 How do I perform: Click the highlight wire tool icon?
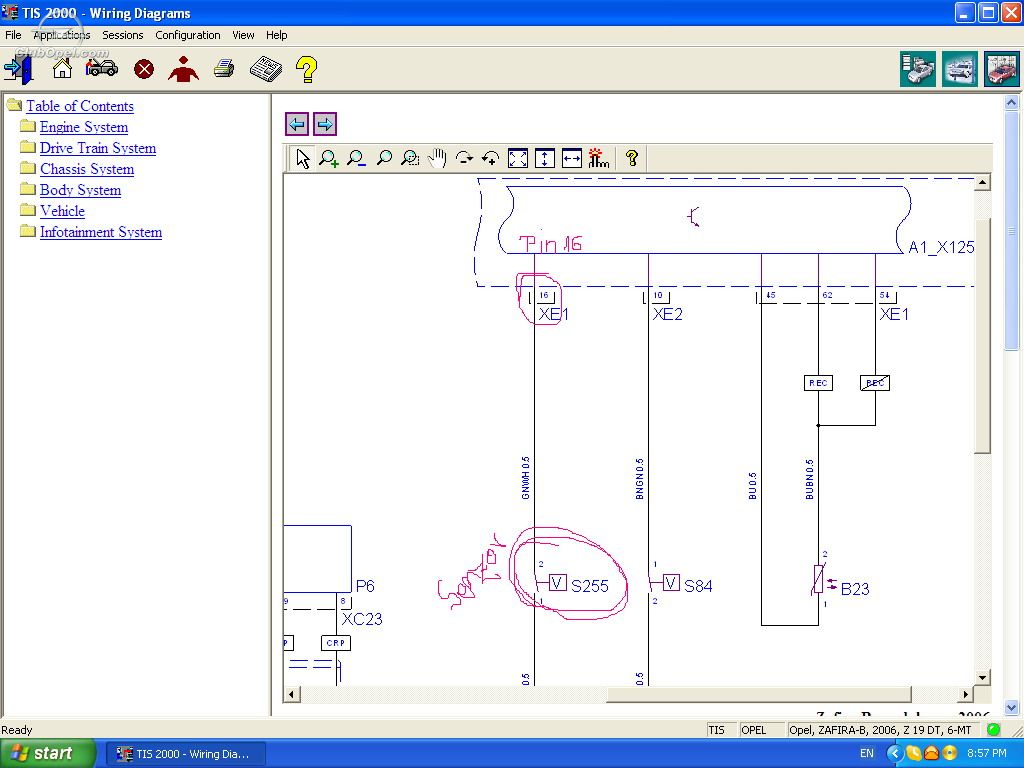(598, 158)
